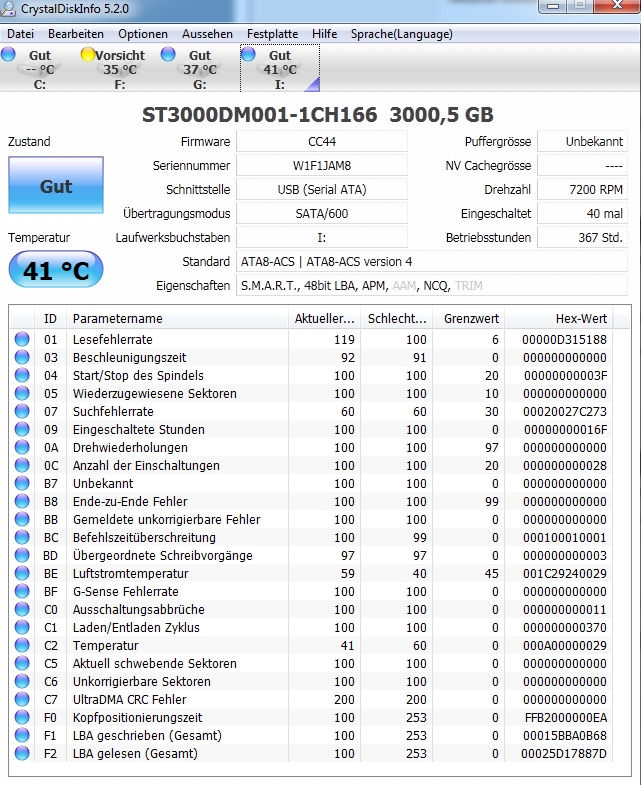Click the Schnittstelle field USB (Serial ATA)

click(x=322, y=190)
